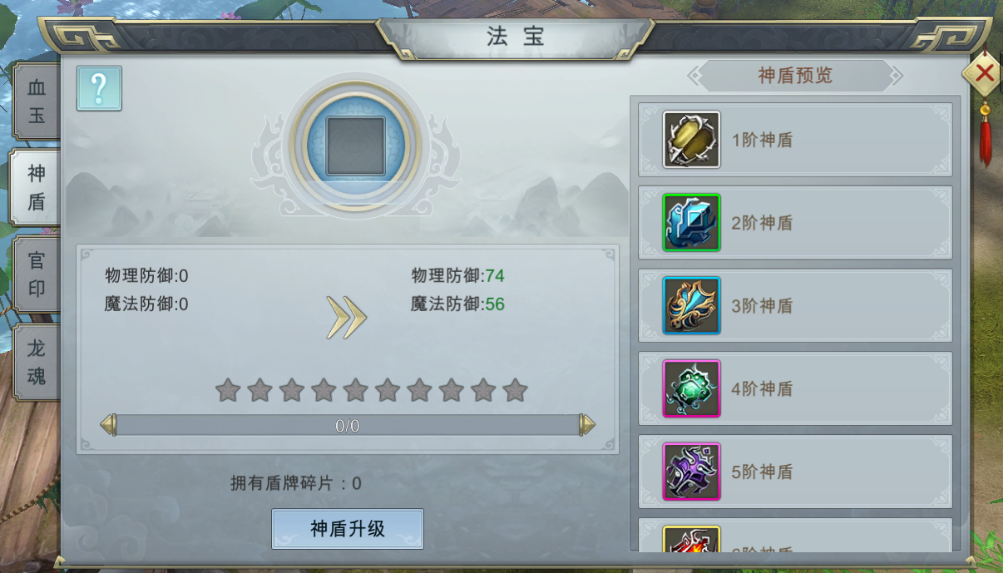Tap the empty shield slot in center circle

356,146
